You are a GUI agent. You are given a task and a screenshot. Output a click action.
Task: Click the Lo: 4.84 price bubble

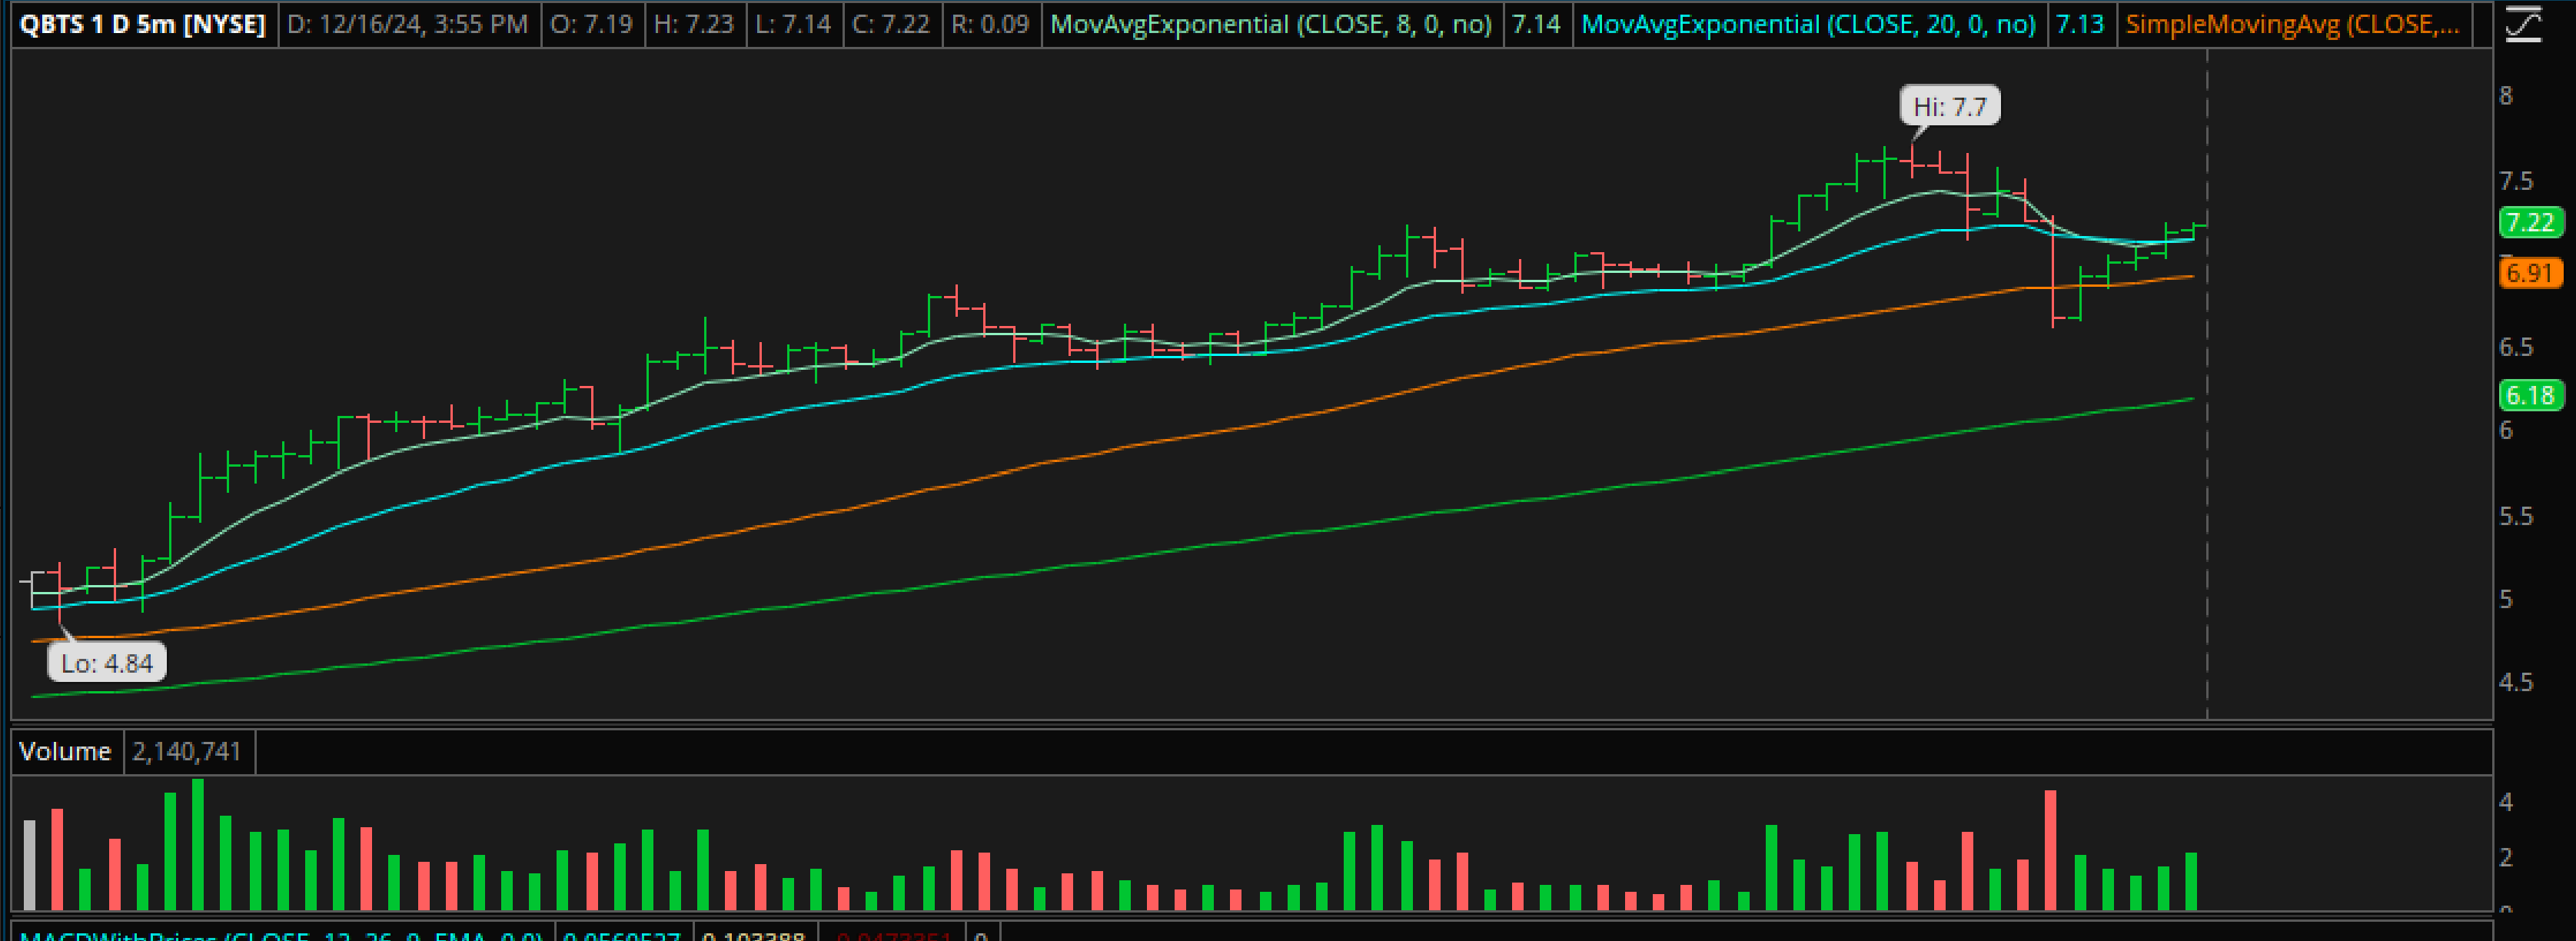(107, 663)
